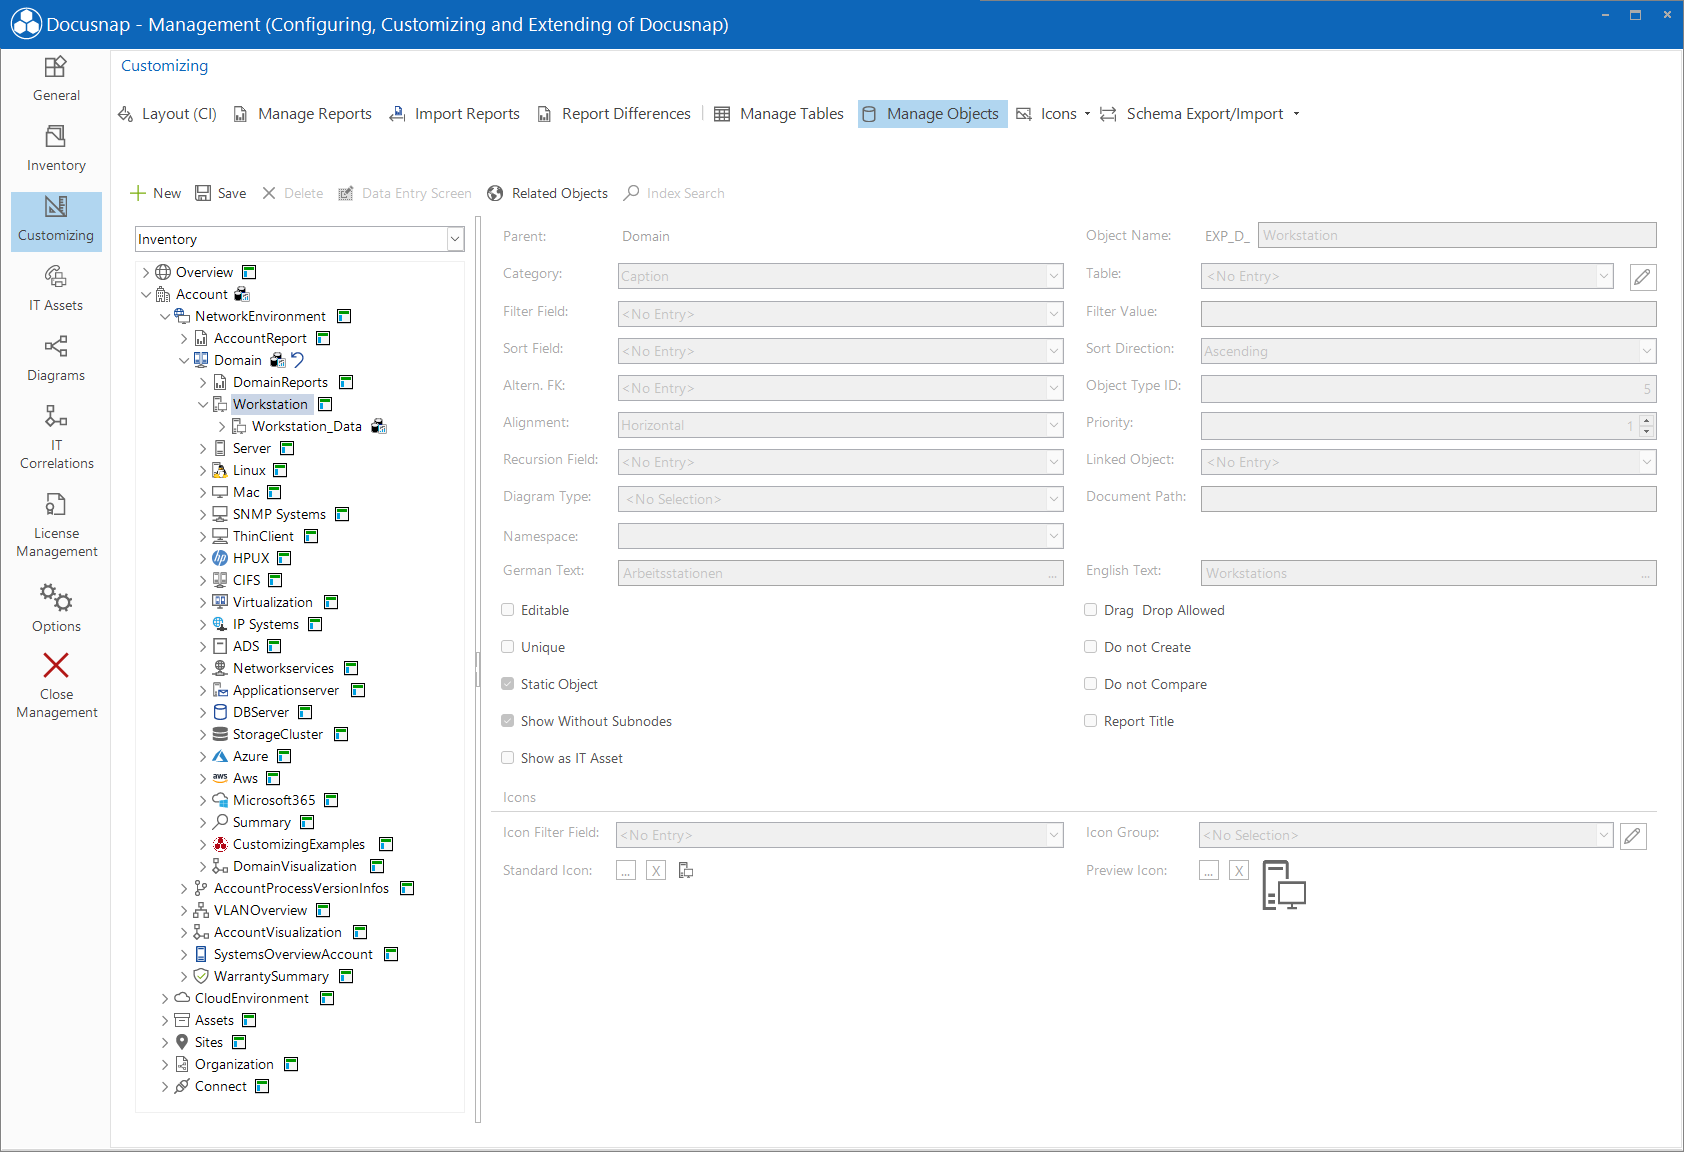This screenshot has height=1152, width=1684.
Task: Toggle the Unique checkbox
Action: tap(508, 647)
